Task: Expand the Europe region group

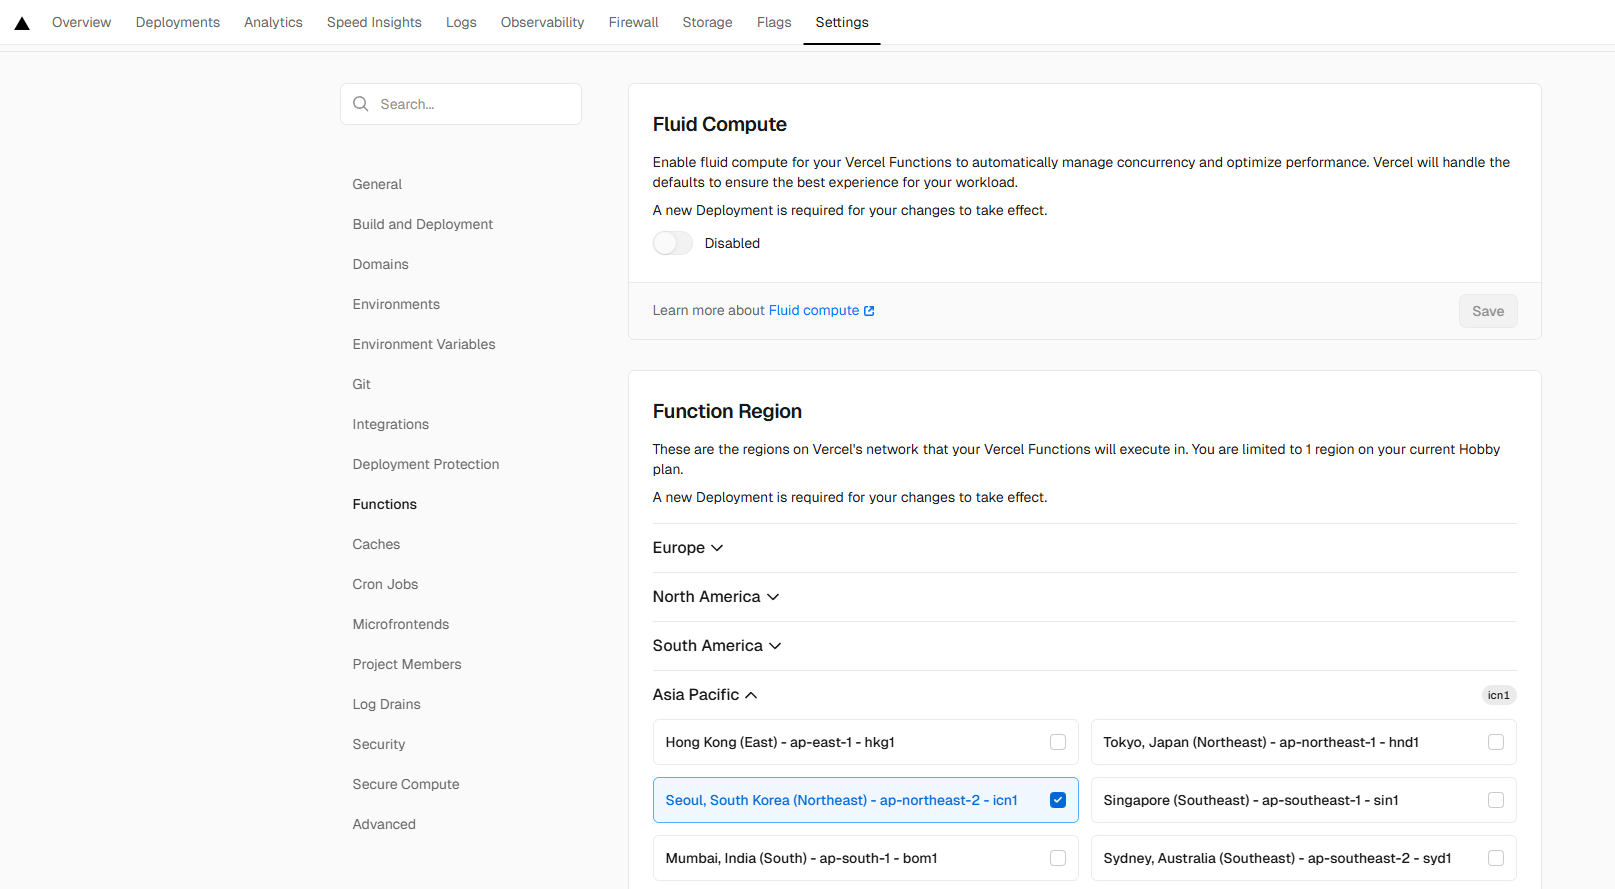Action: 688,548
